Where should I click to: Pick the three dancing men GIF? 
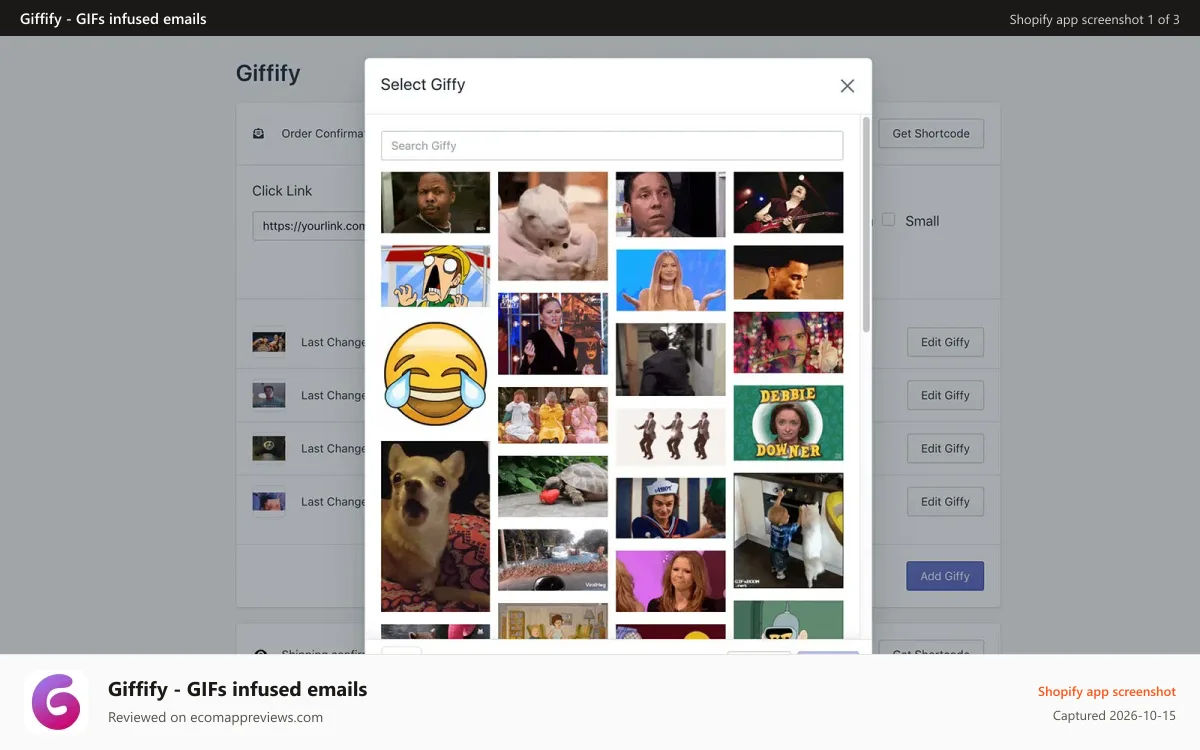[671, 437]
